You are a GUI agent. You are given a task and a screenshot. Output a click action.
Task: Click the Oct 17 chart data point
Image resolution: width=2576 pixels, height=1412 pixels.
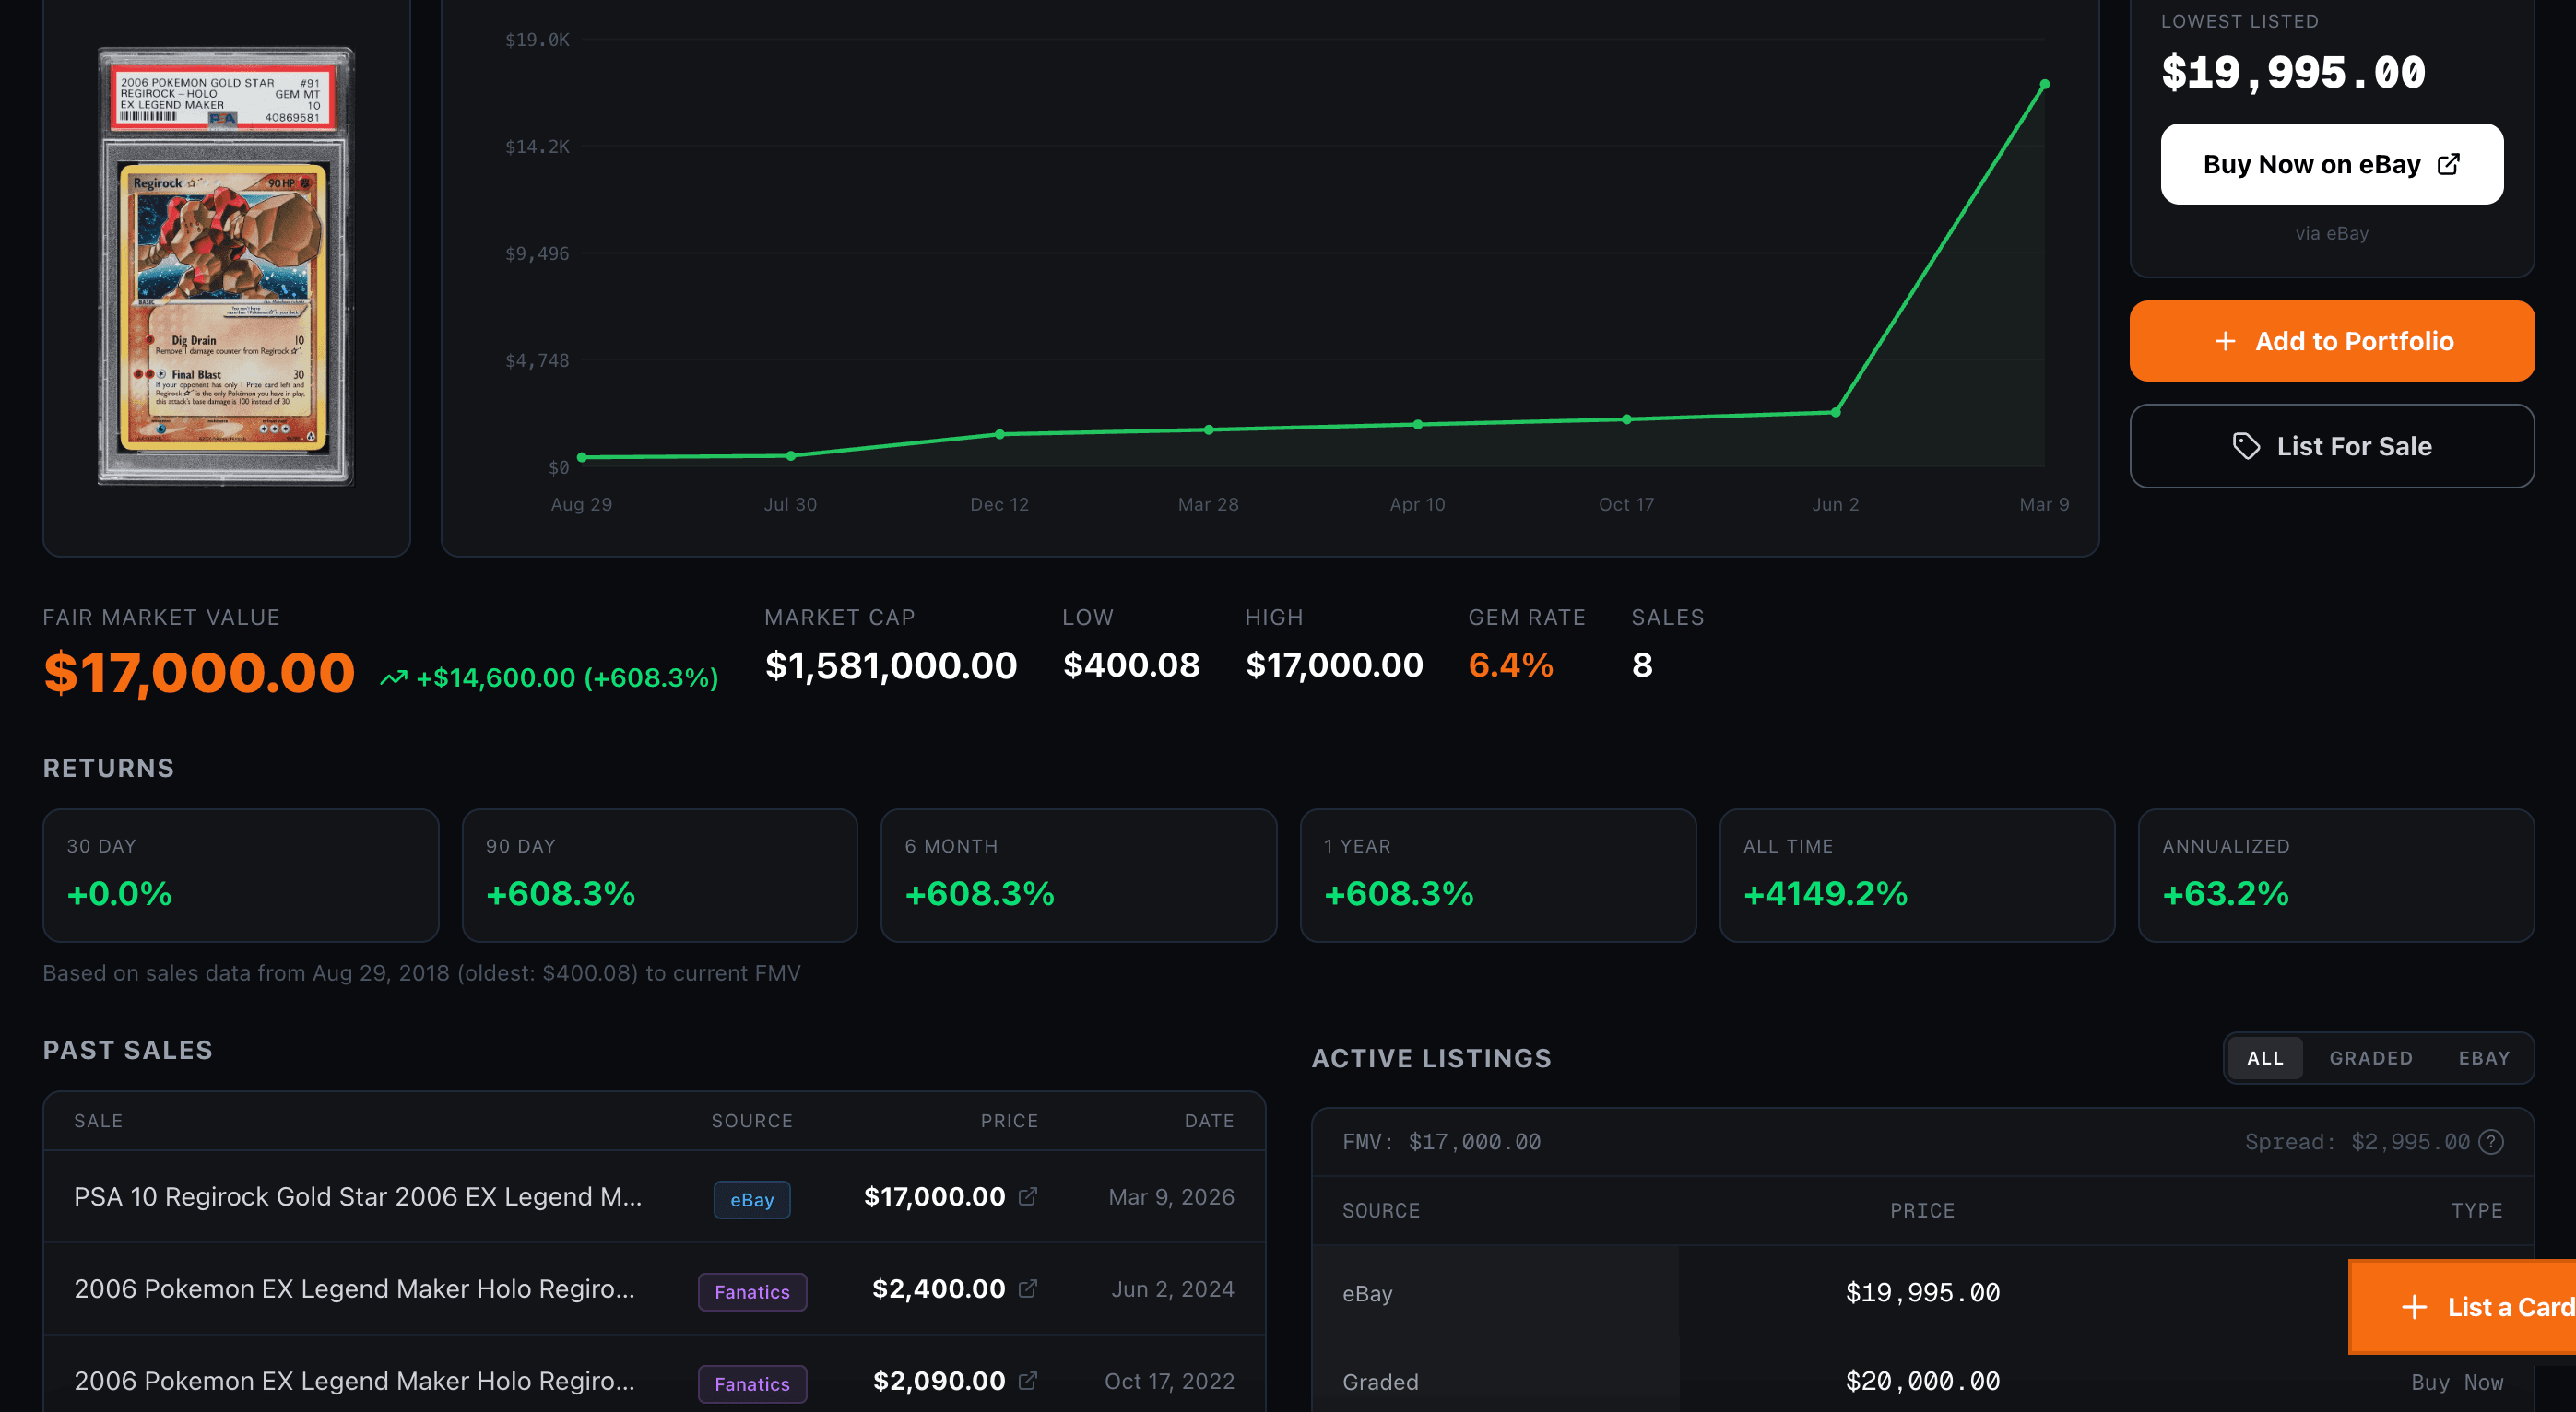[1627, 419]
